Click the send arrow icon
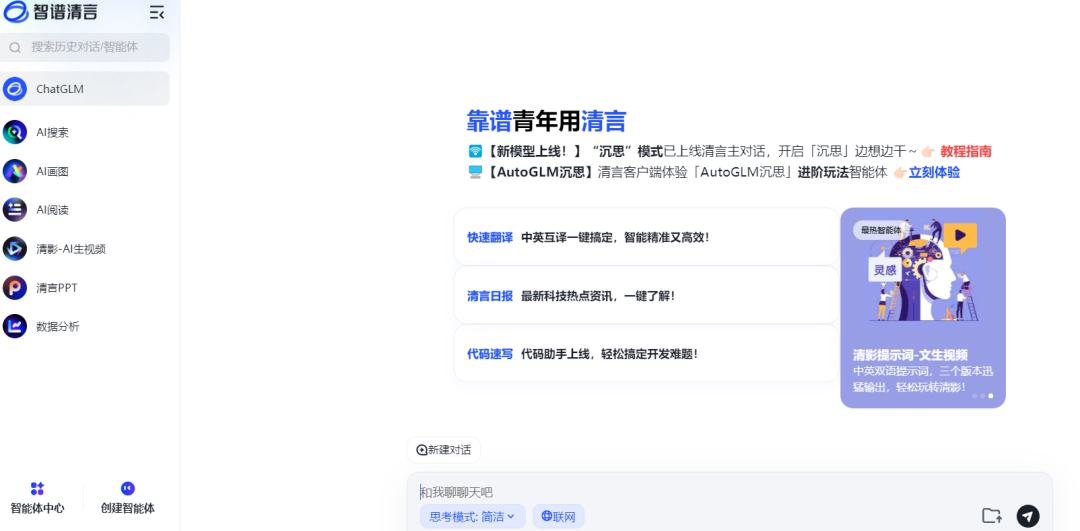Image resolution: width=1080 pixels, height=531 pixels. pos(1028,516)
